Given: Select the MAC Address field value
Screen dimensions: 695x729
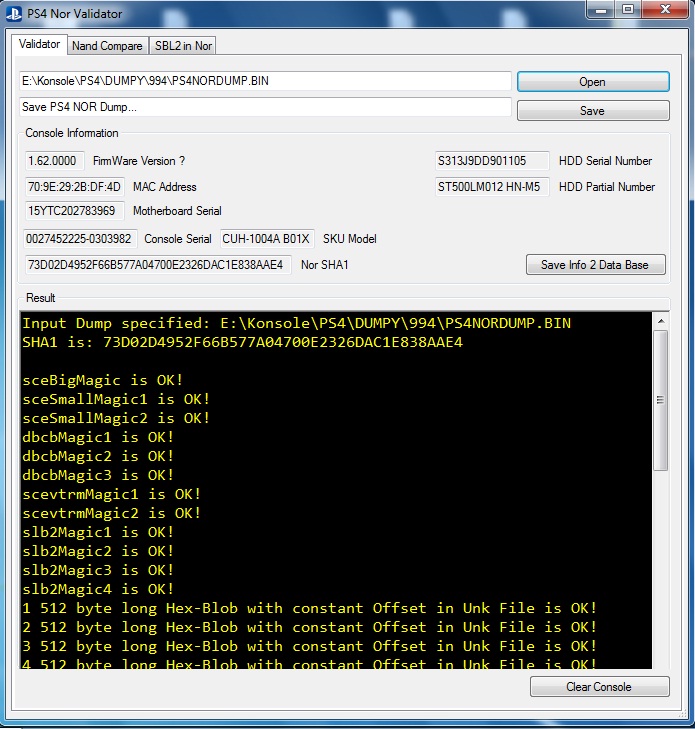Looking at the screenshot, I should tap(74, 187).
